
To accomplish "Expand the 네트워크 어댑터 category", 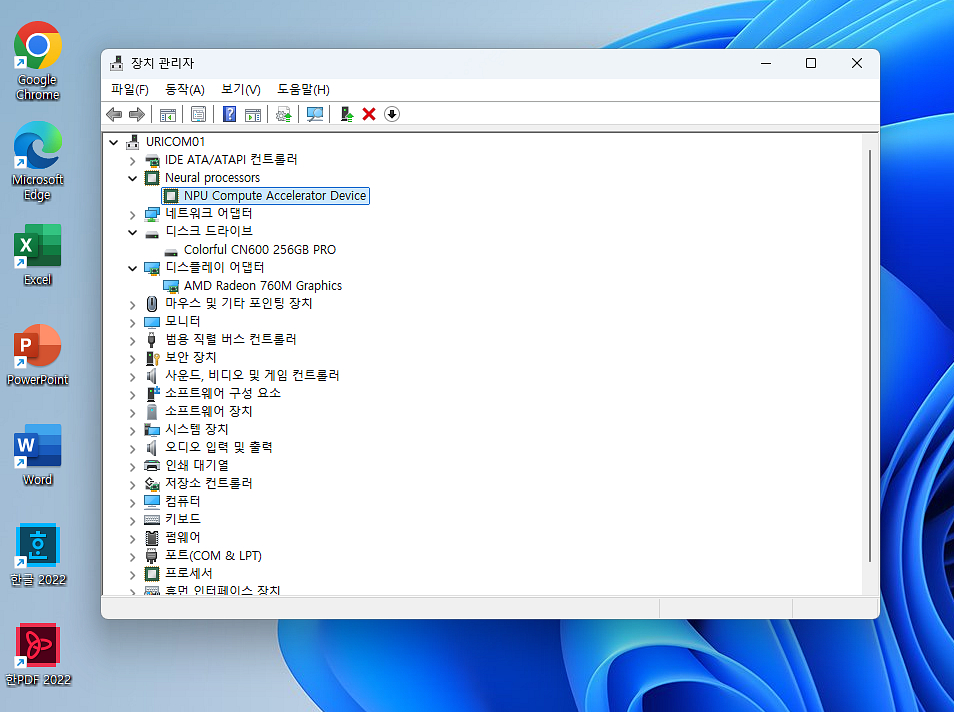I will 132,214.
